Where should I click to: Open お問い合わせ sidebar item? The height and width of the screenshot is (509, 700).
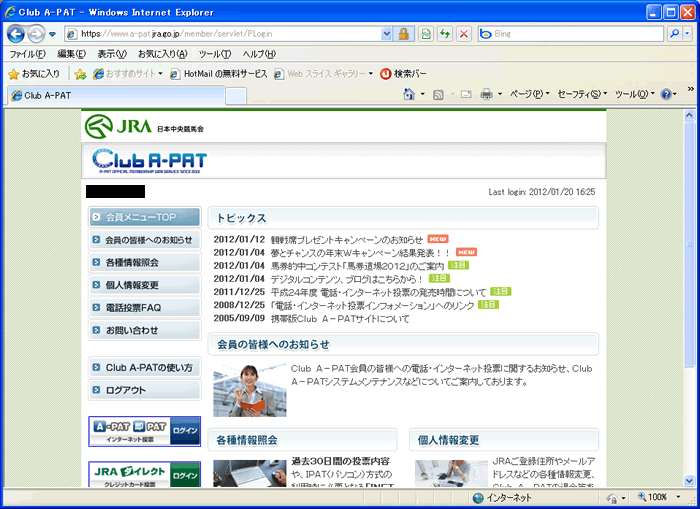tap(145, 330)
